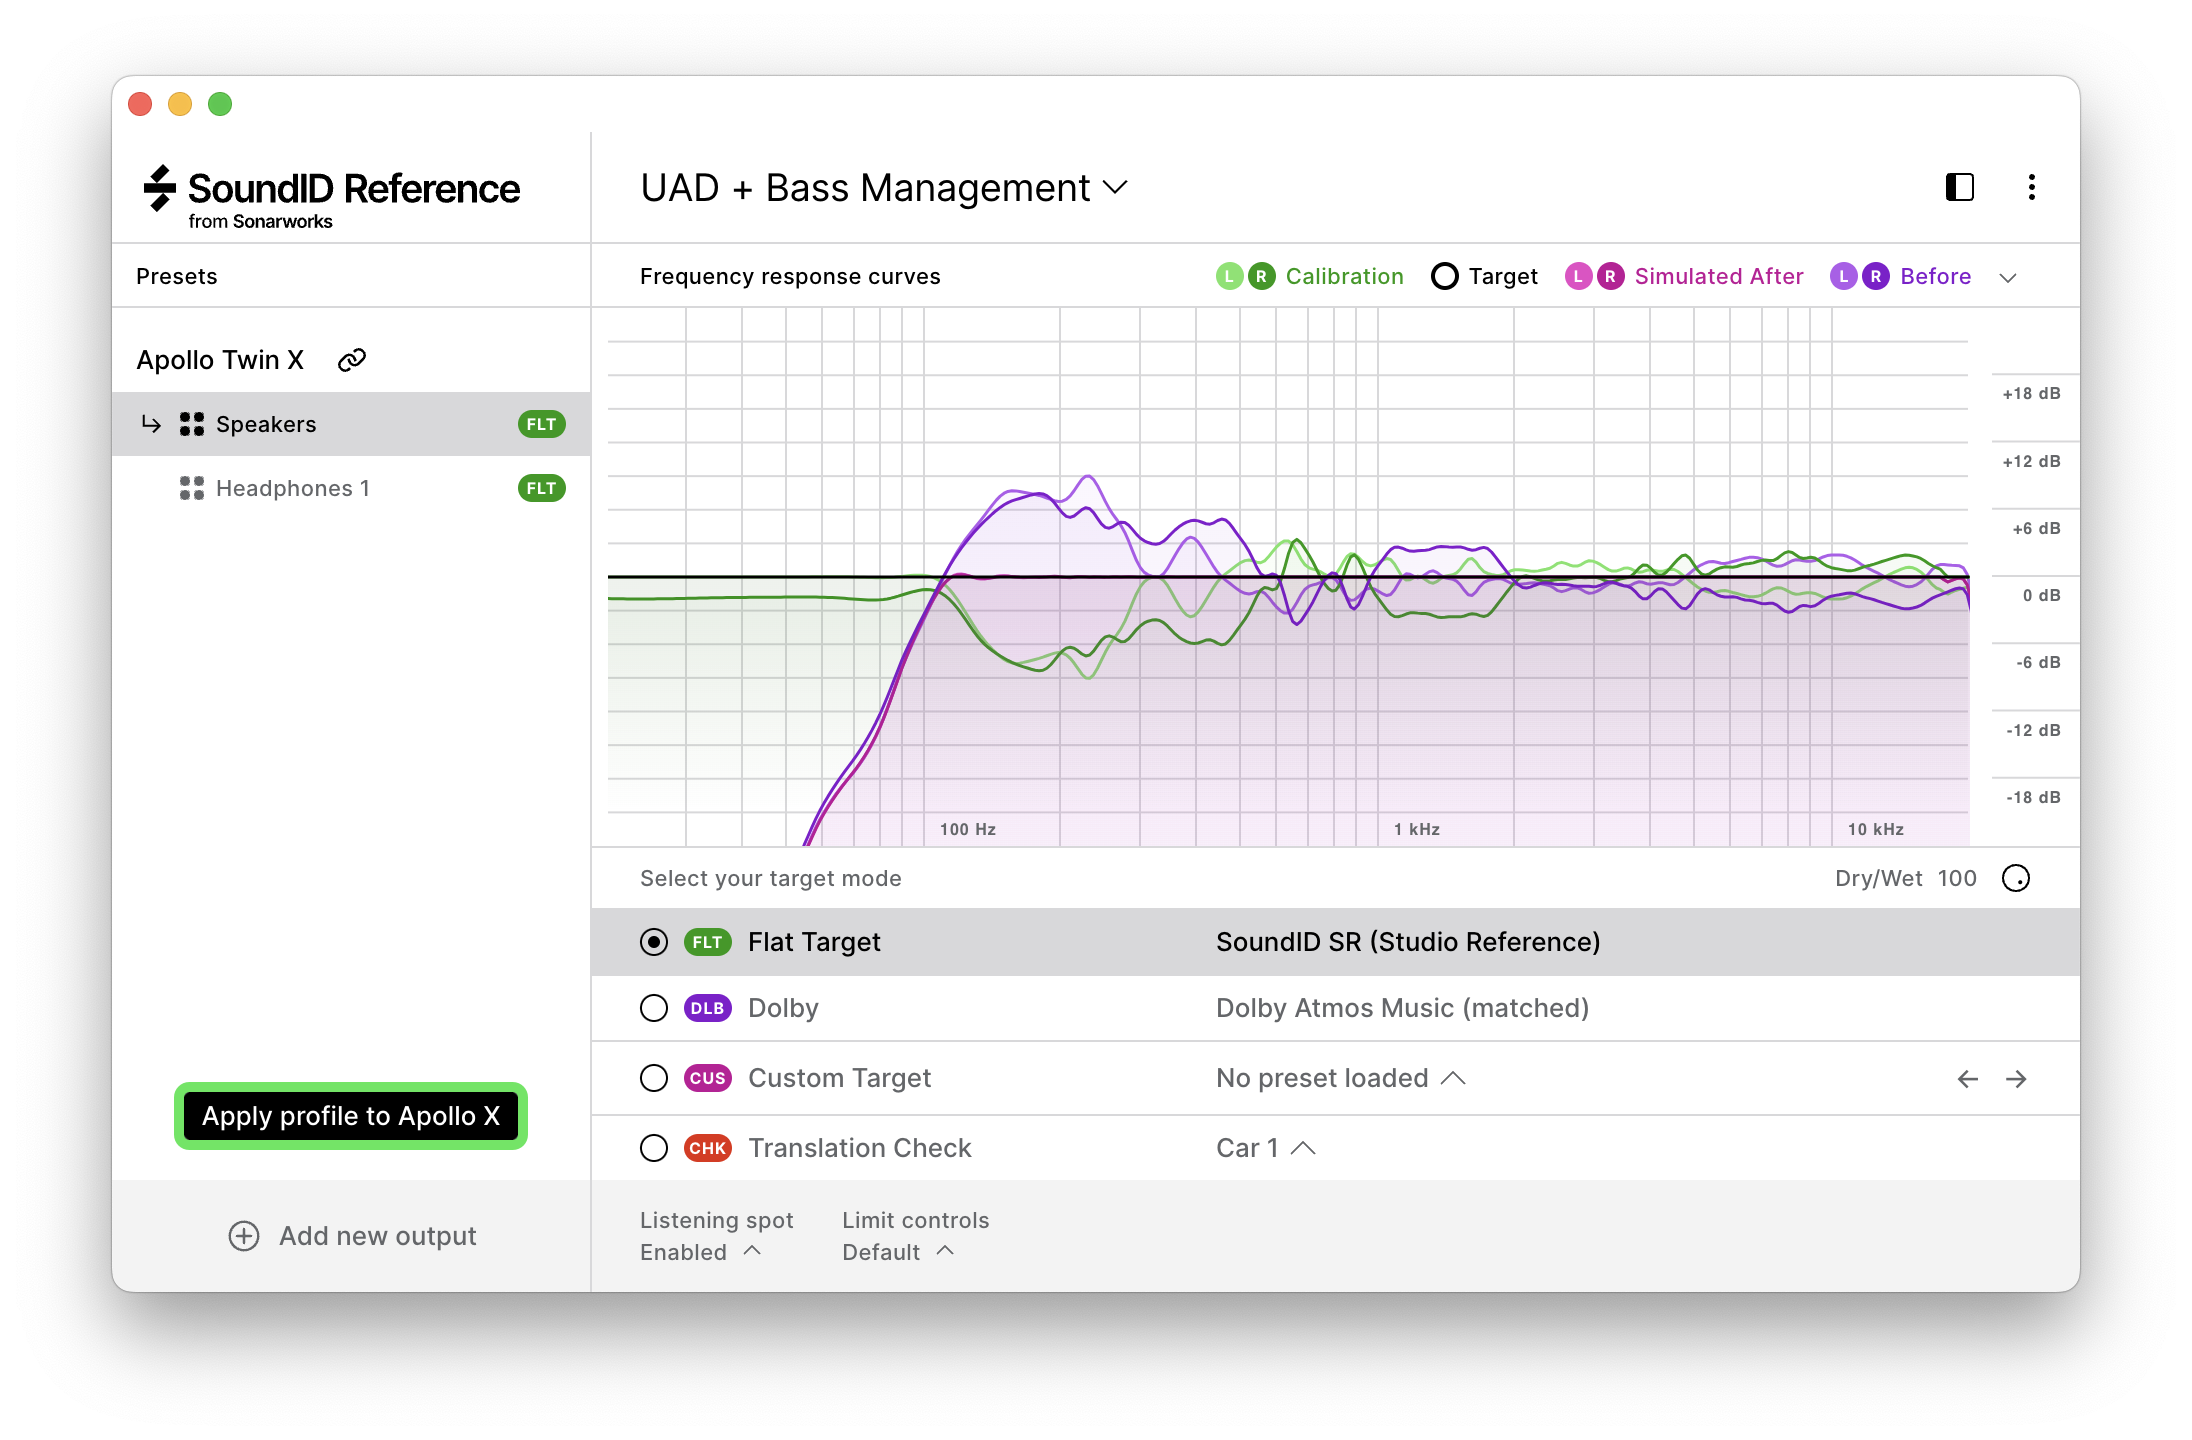Viewport: 2192px width, 1440px height.
Task: Open the UAD + Bass Management preset dropdown
Action: 884,188
